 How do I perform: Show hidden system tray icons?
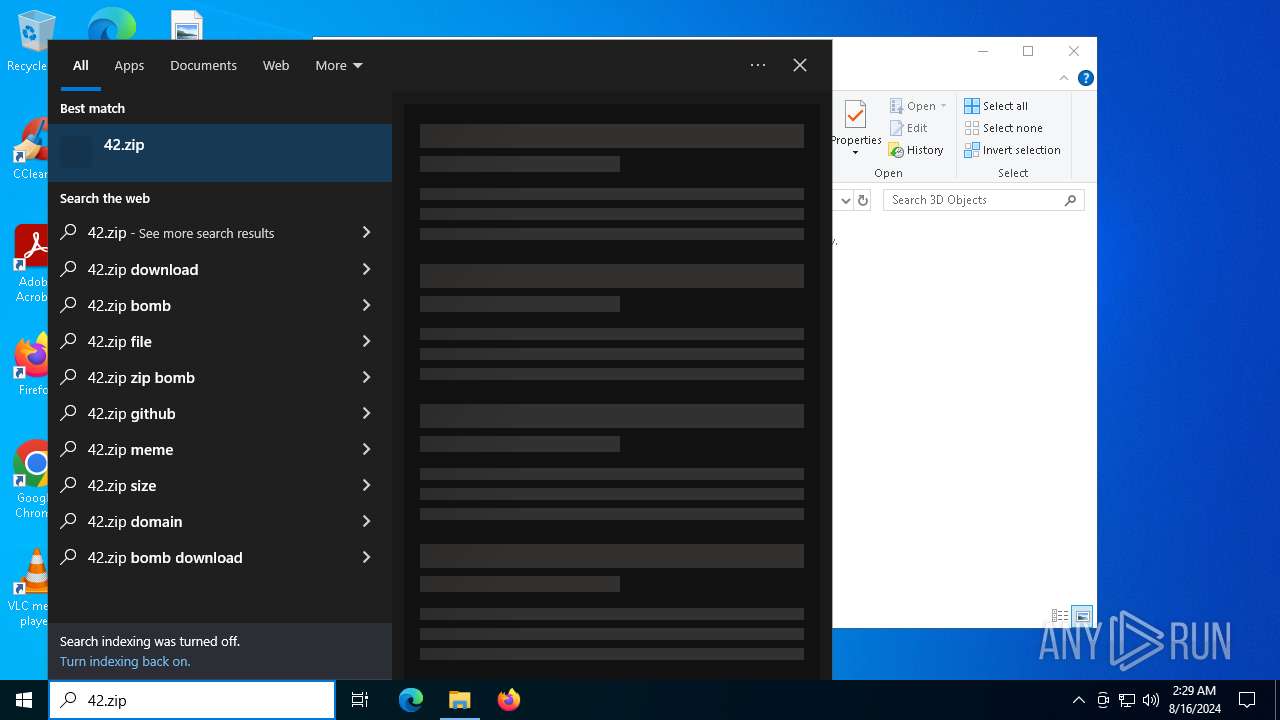[x=1078, y=700]
